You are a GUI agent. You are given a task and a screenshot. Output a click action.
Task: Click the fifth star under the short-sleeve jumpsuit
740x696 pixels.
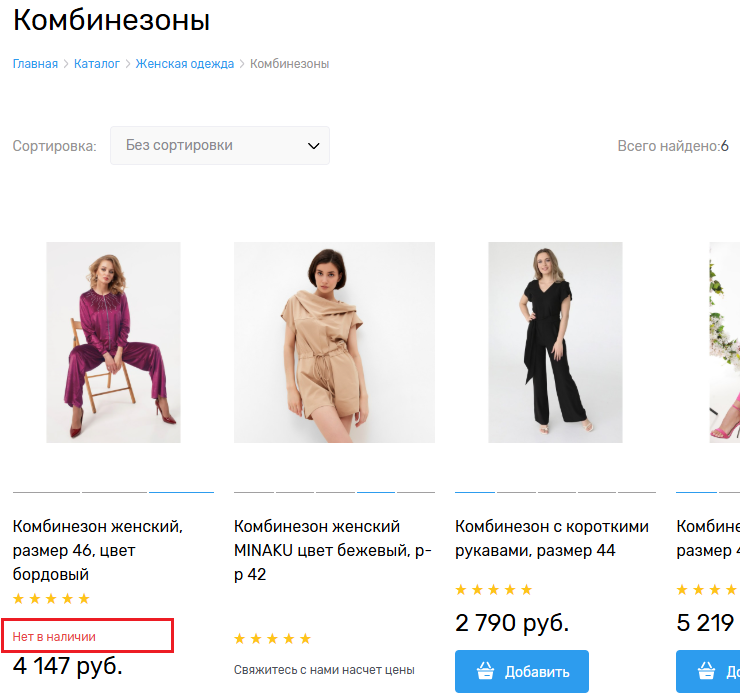point(526,590)
